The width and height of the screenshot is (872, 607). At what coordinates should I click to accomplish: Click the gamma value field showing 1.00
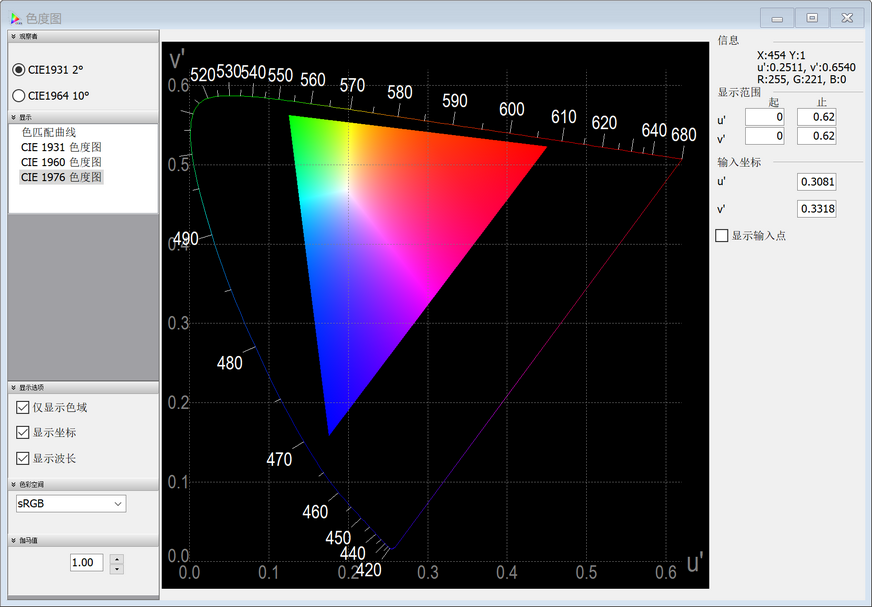point(87,562)
